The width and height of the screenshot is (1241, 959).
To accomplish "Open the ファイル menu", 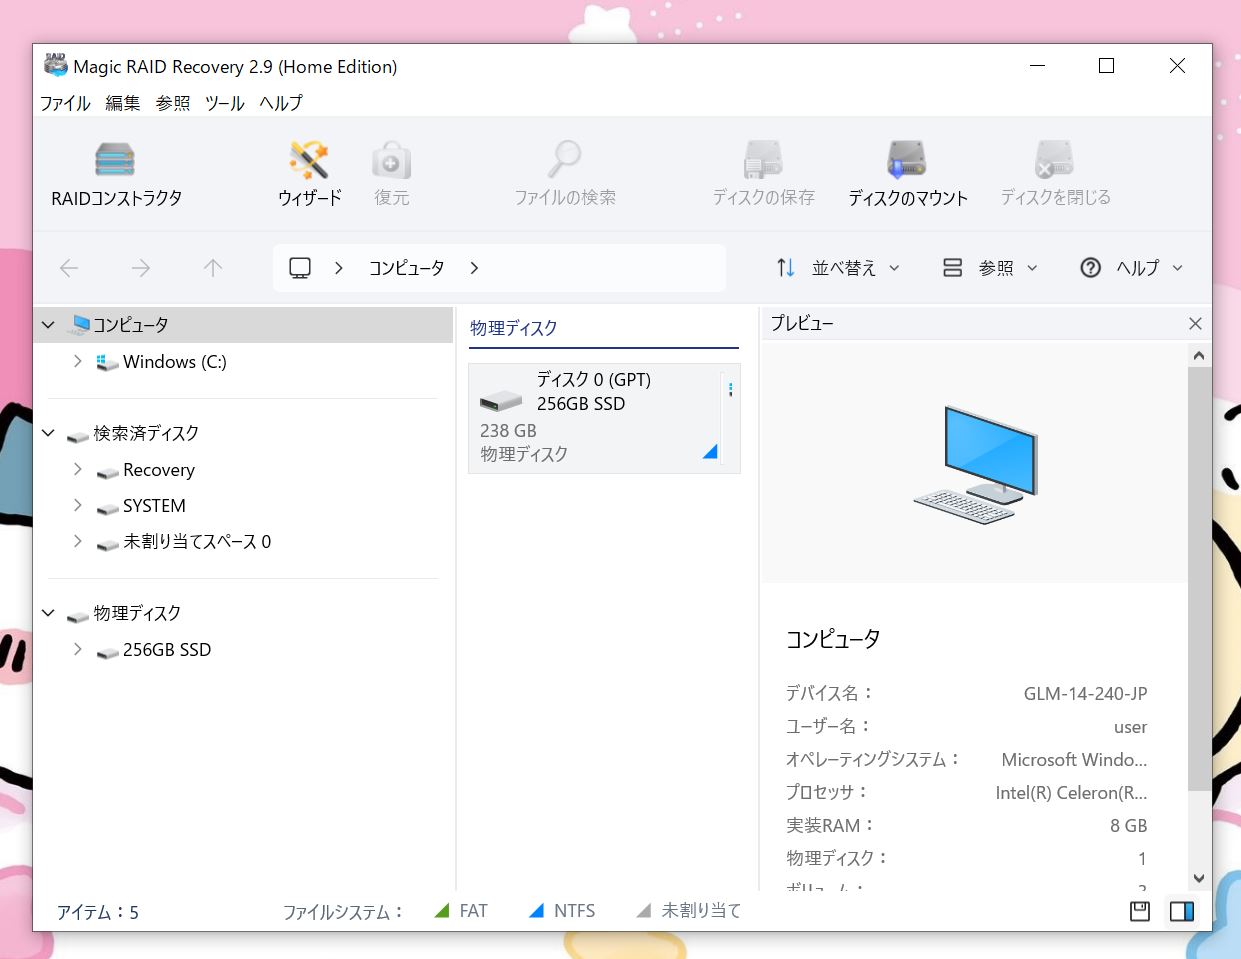I will point(65,103).
